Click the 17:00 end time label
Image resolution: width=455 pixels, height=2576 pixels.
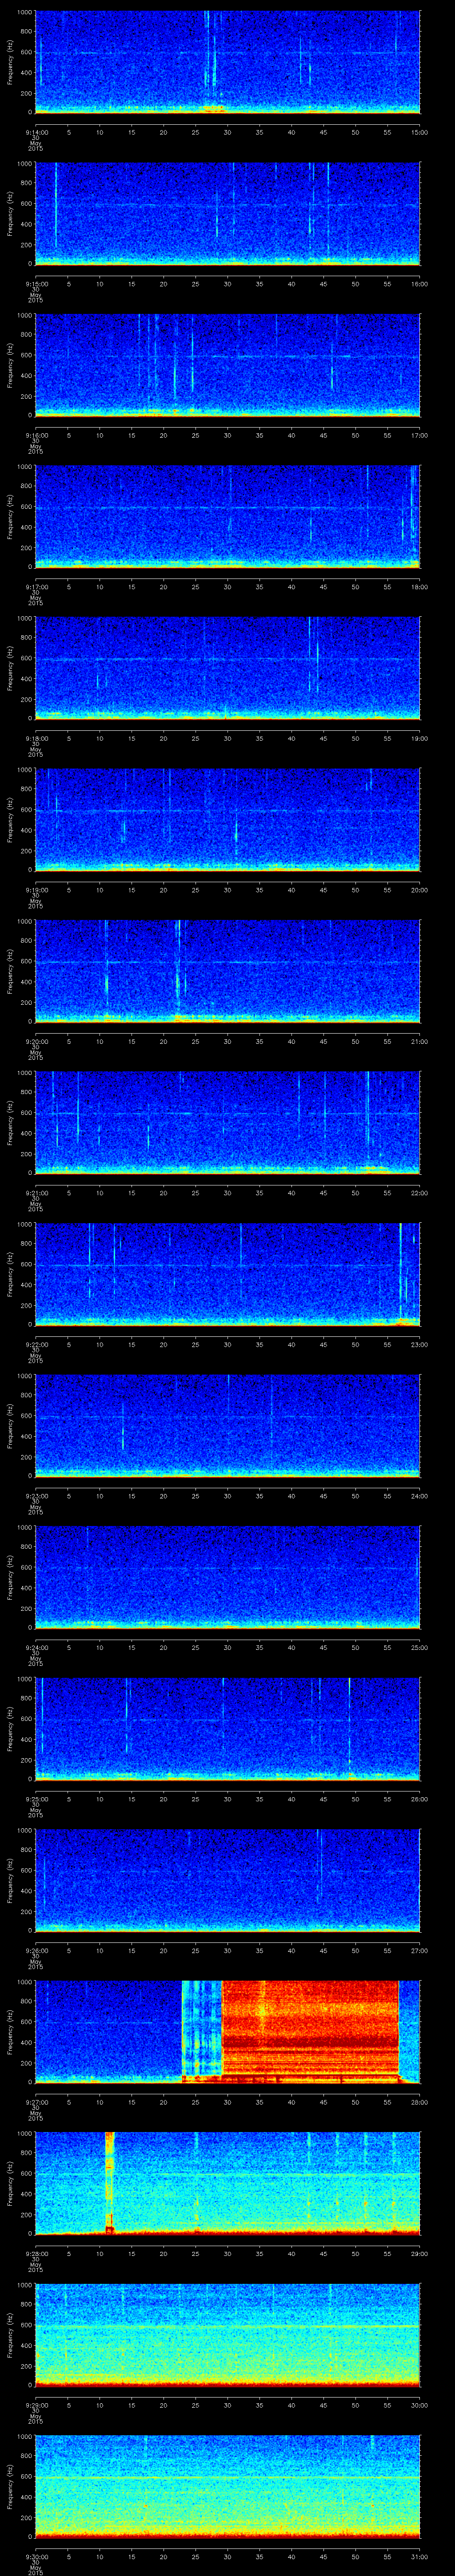point(420,435)
